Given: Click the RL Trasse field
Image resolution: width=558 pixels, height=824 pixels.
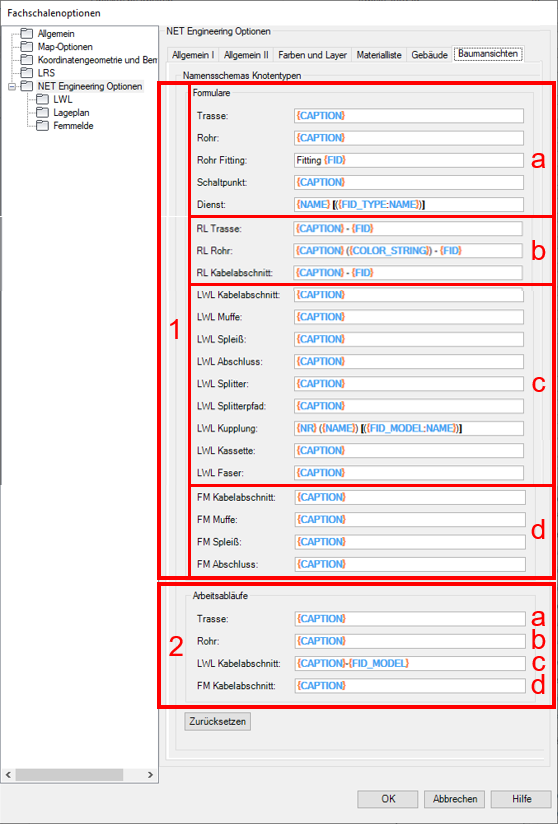Looking at the screenshot, I should tap(408, 229).
